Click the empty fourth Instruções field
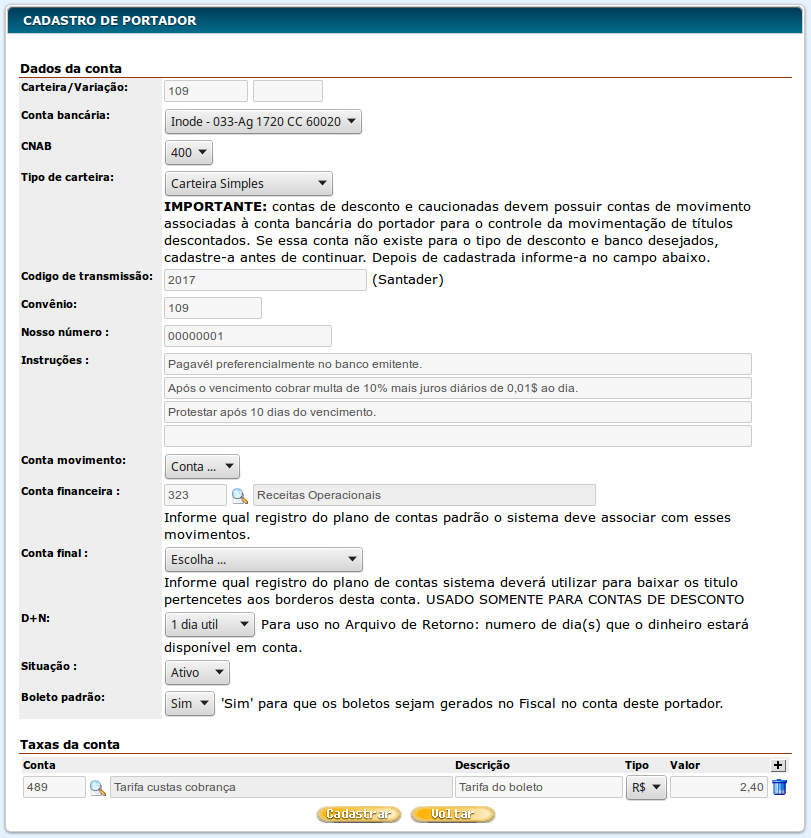811x838 pixels. click(457, 436)
